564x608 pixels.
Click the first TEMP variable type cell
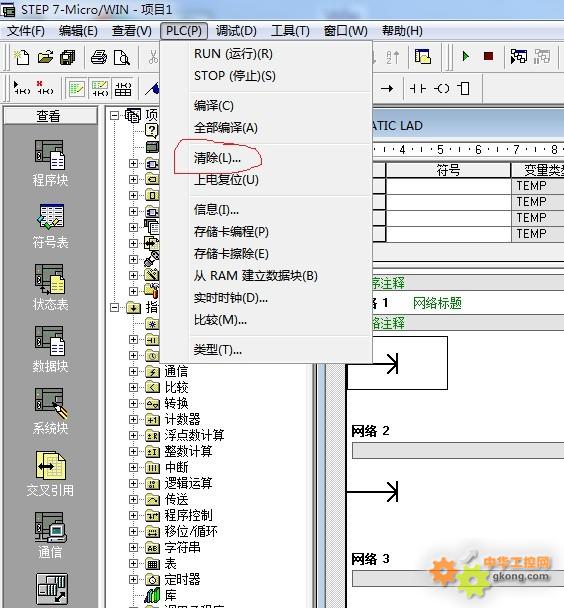click(538, 186)
